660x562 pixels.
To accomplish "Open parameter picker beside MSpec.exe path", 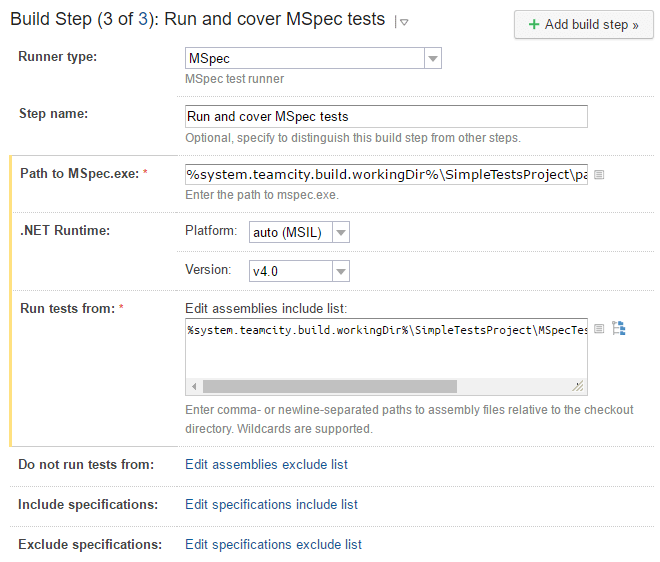I will 599,174.
